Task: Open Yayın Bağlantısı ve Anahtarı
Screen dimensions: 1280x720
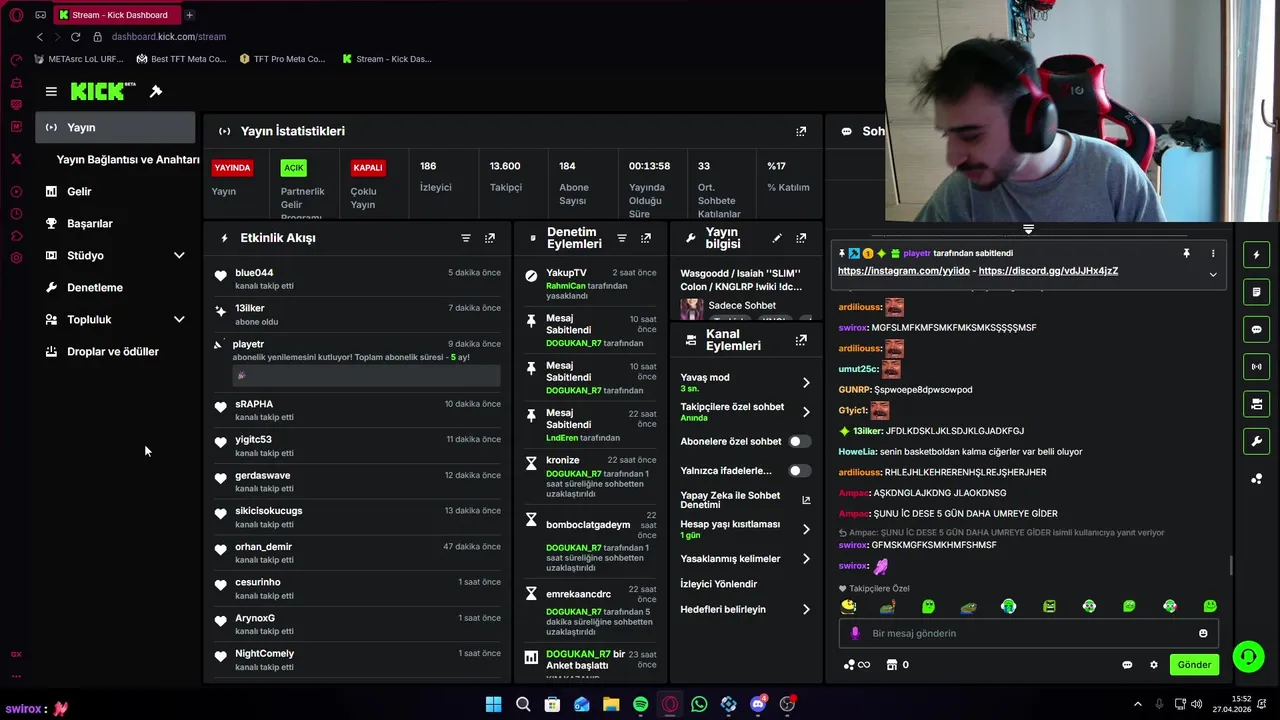Action: click(x=127, y=159)
